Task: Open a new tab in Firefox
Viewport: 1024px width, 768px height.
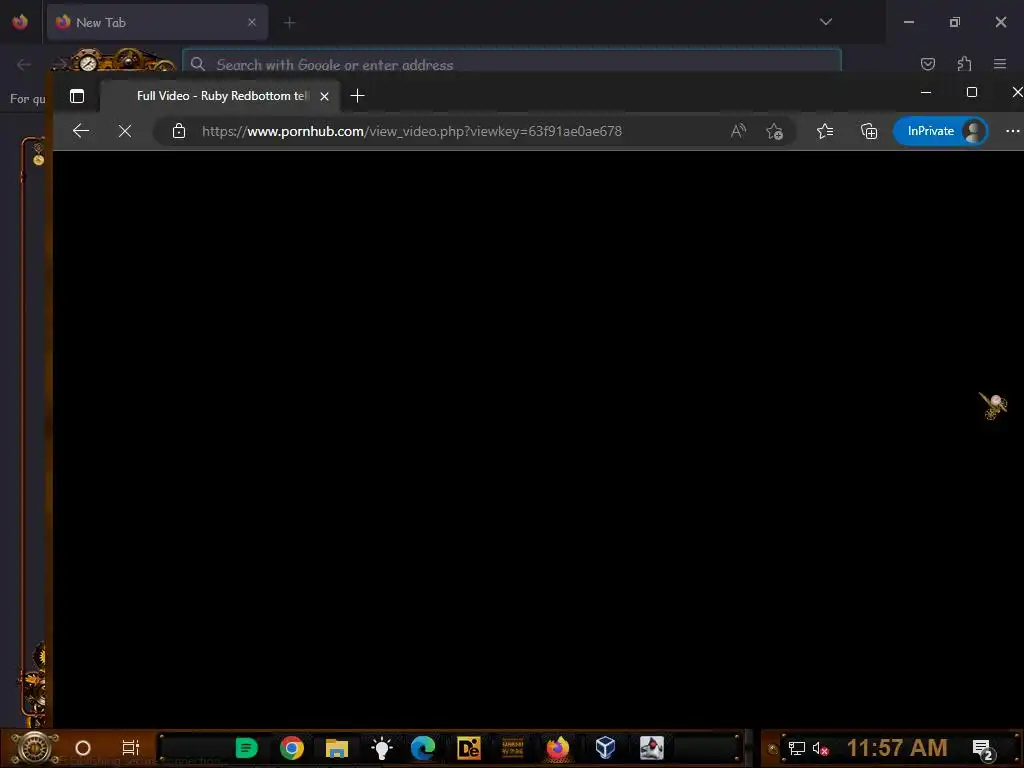Action: [x=289, y=23]
